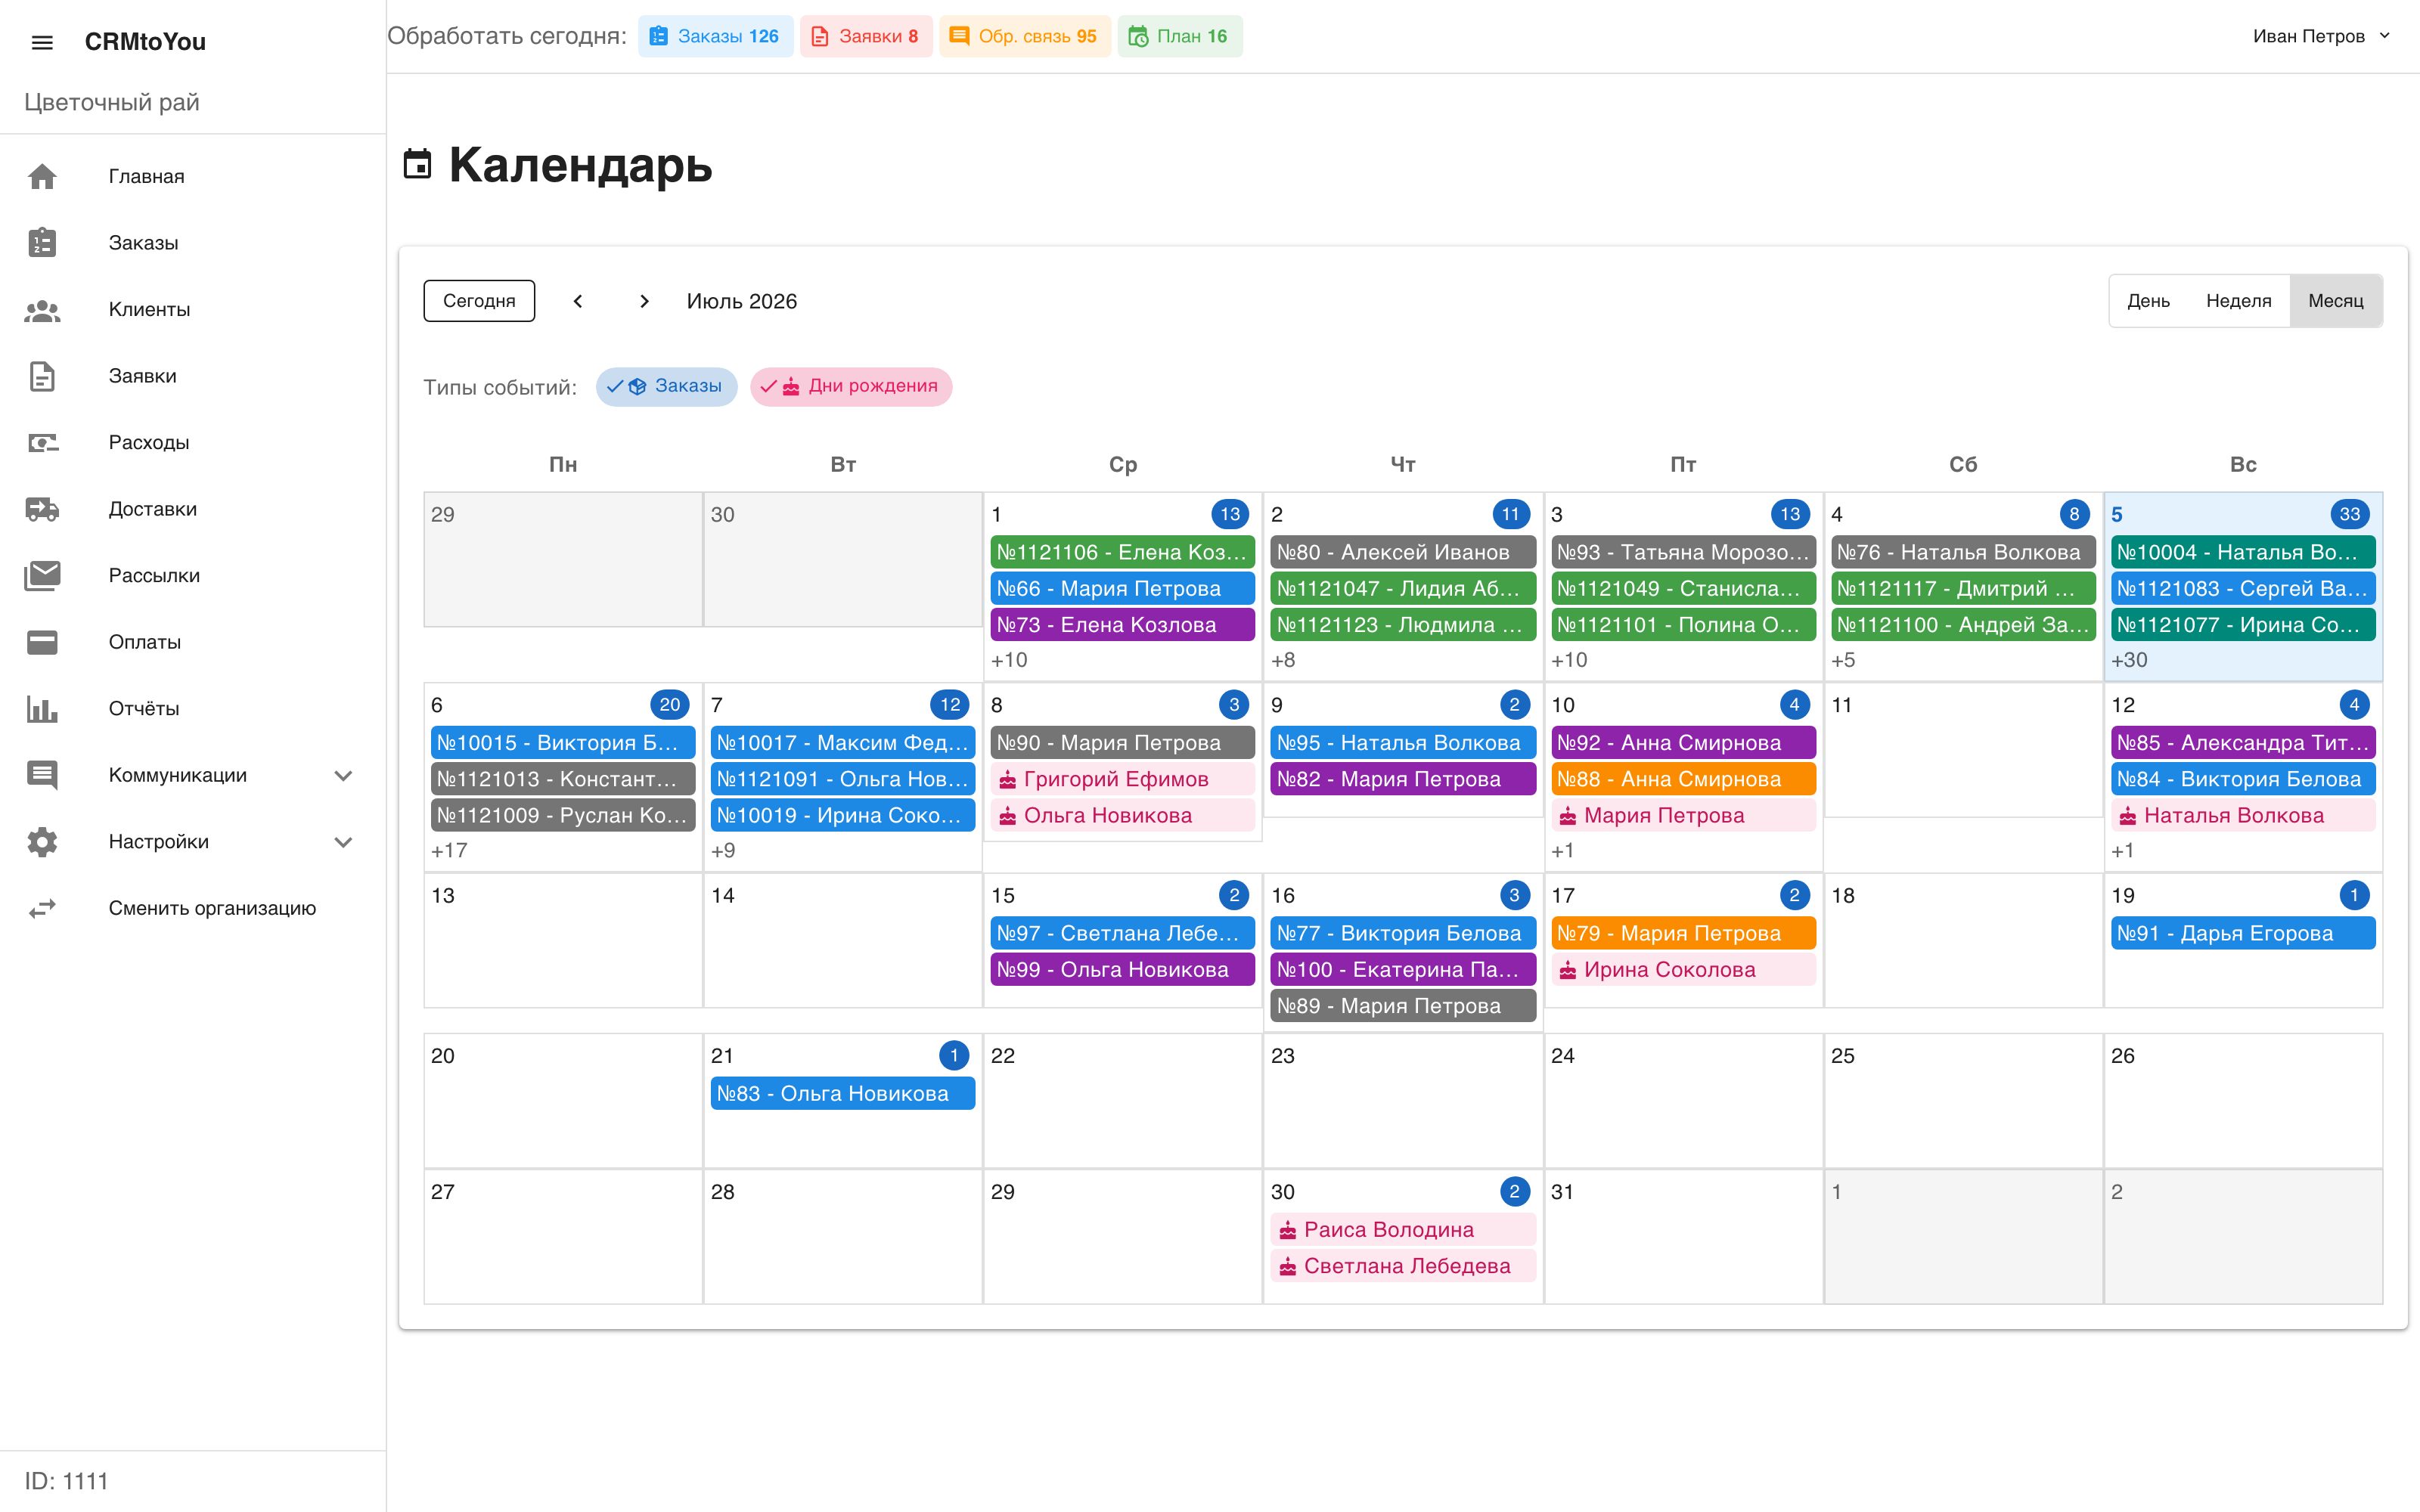The height and width of the screenshot is (1512, 2420).
Task: Click the Клиенты people icon
Action: [42, 310]
